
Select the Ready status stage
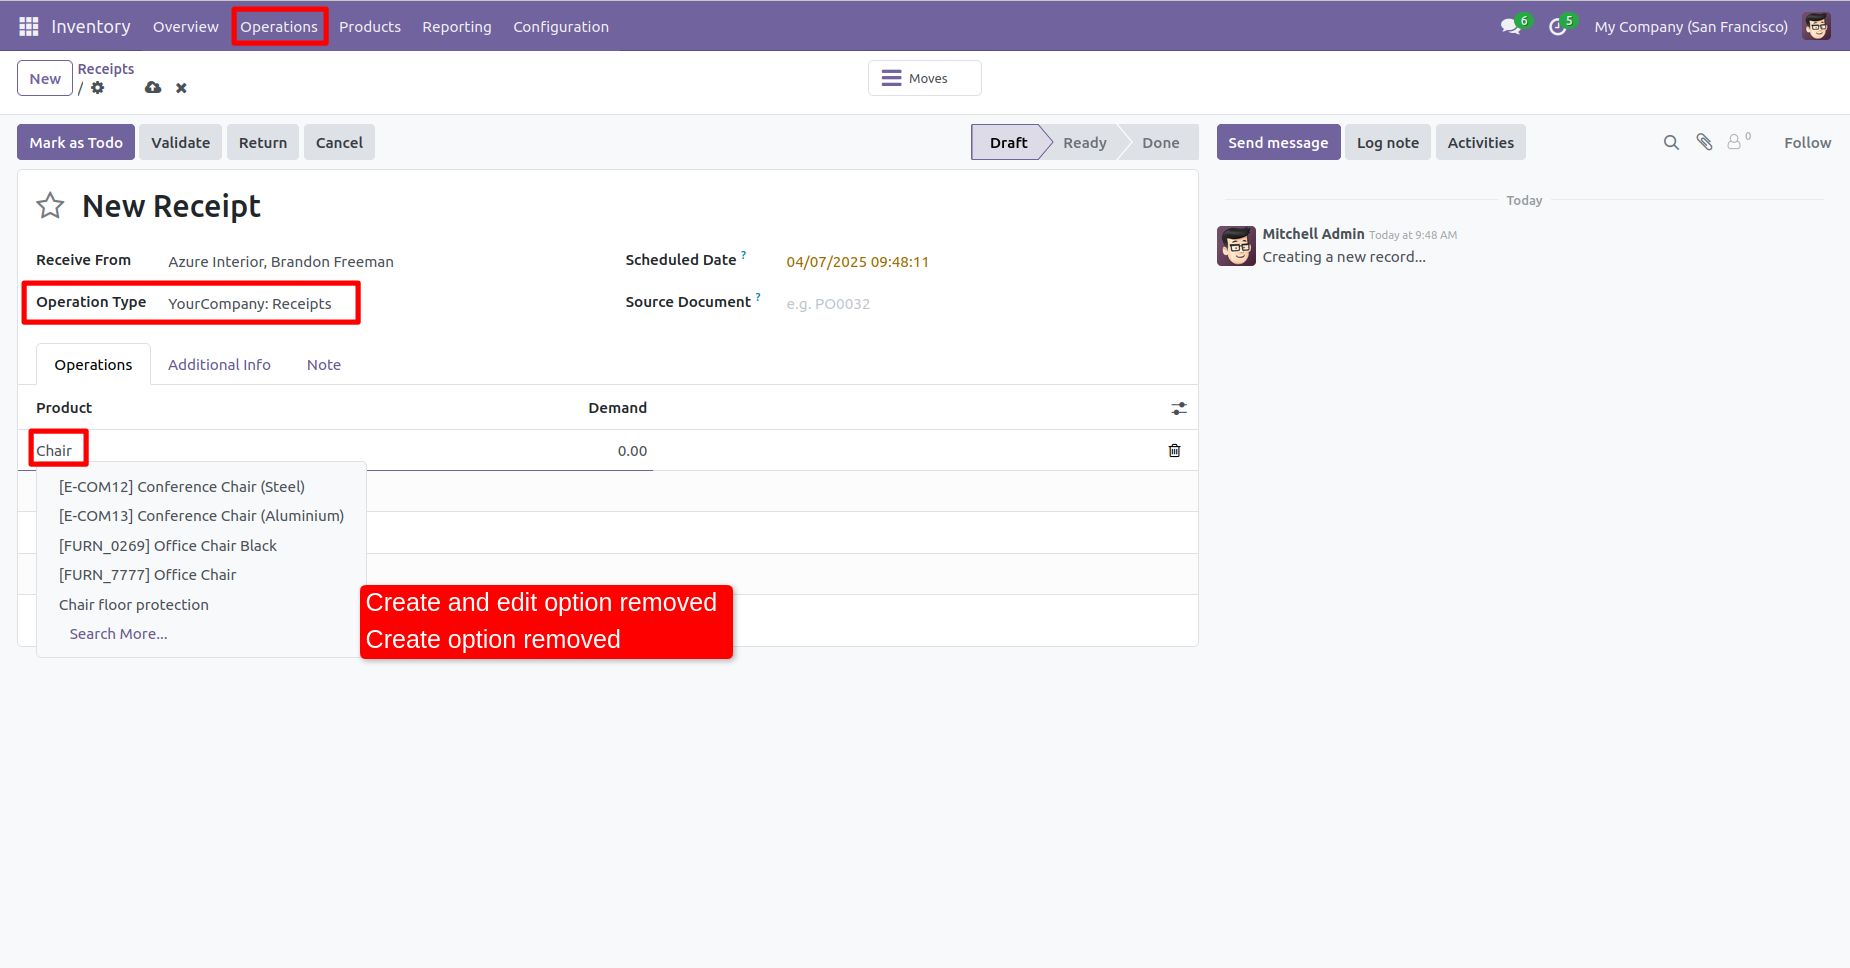point(1085,143)
